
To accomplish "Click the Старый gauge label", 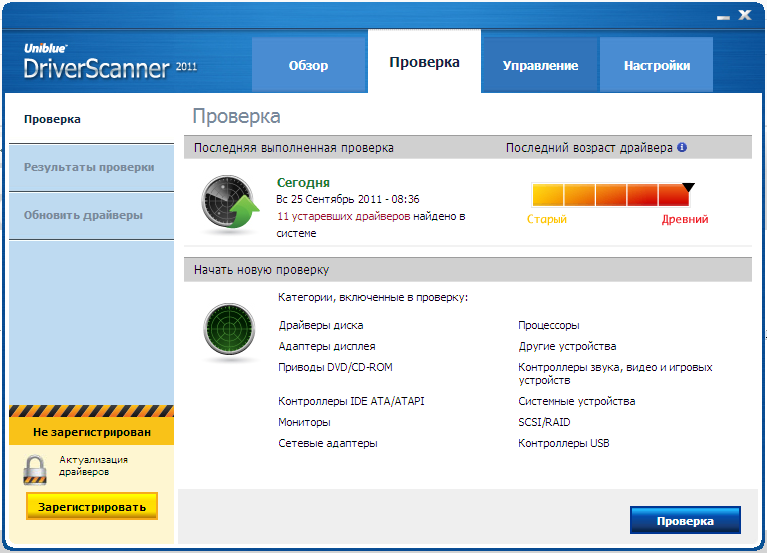I will click(x=546, y=219).
